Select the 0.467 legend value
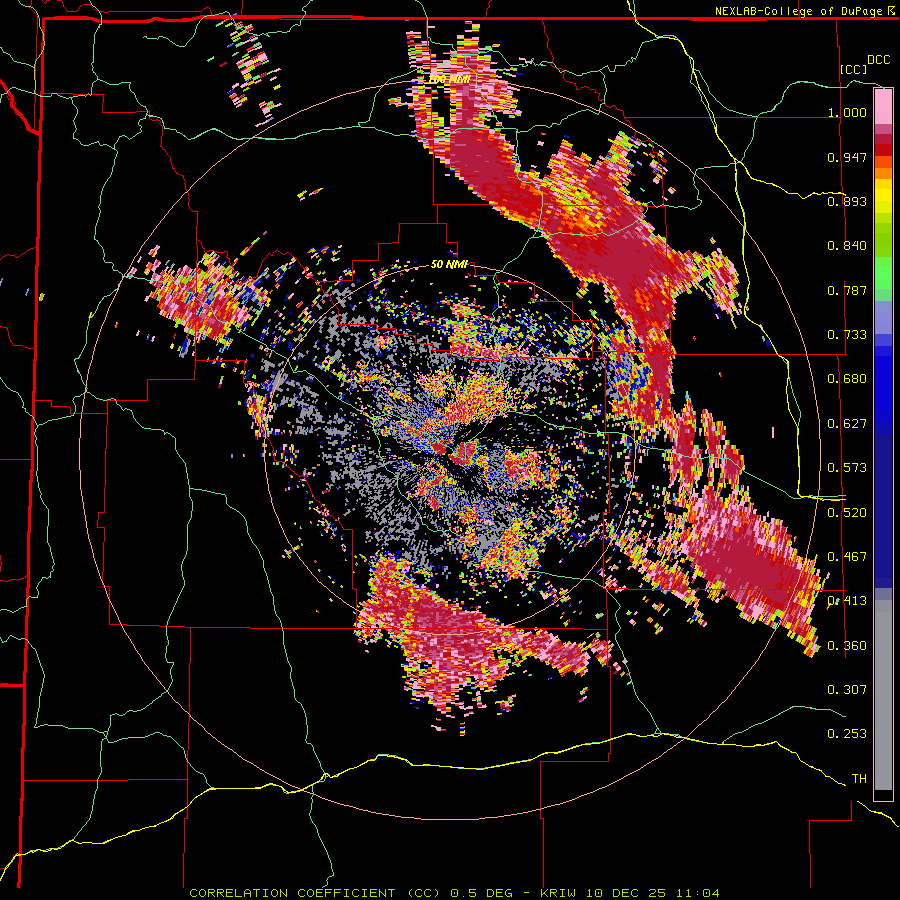 click(847, 557)
